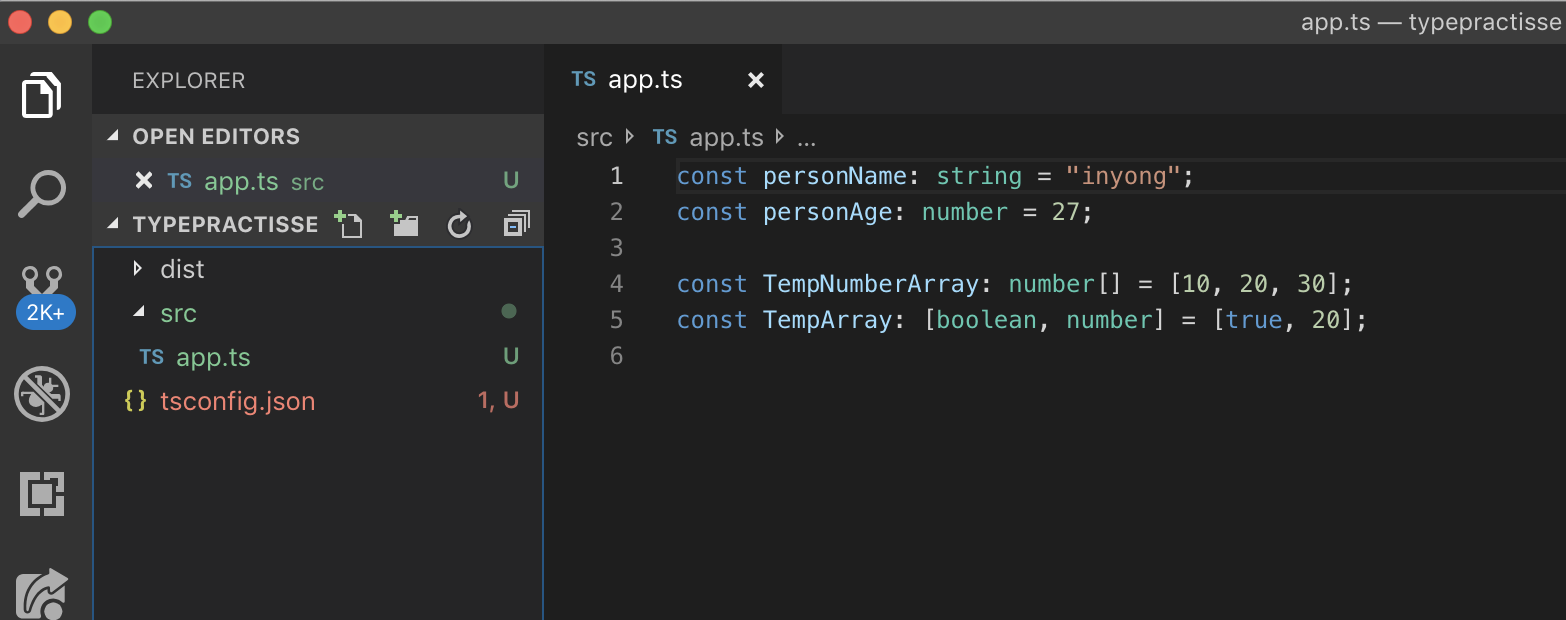
Task: Click the macOS yellow minimize button
Action: click(60, 22)
